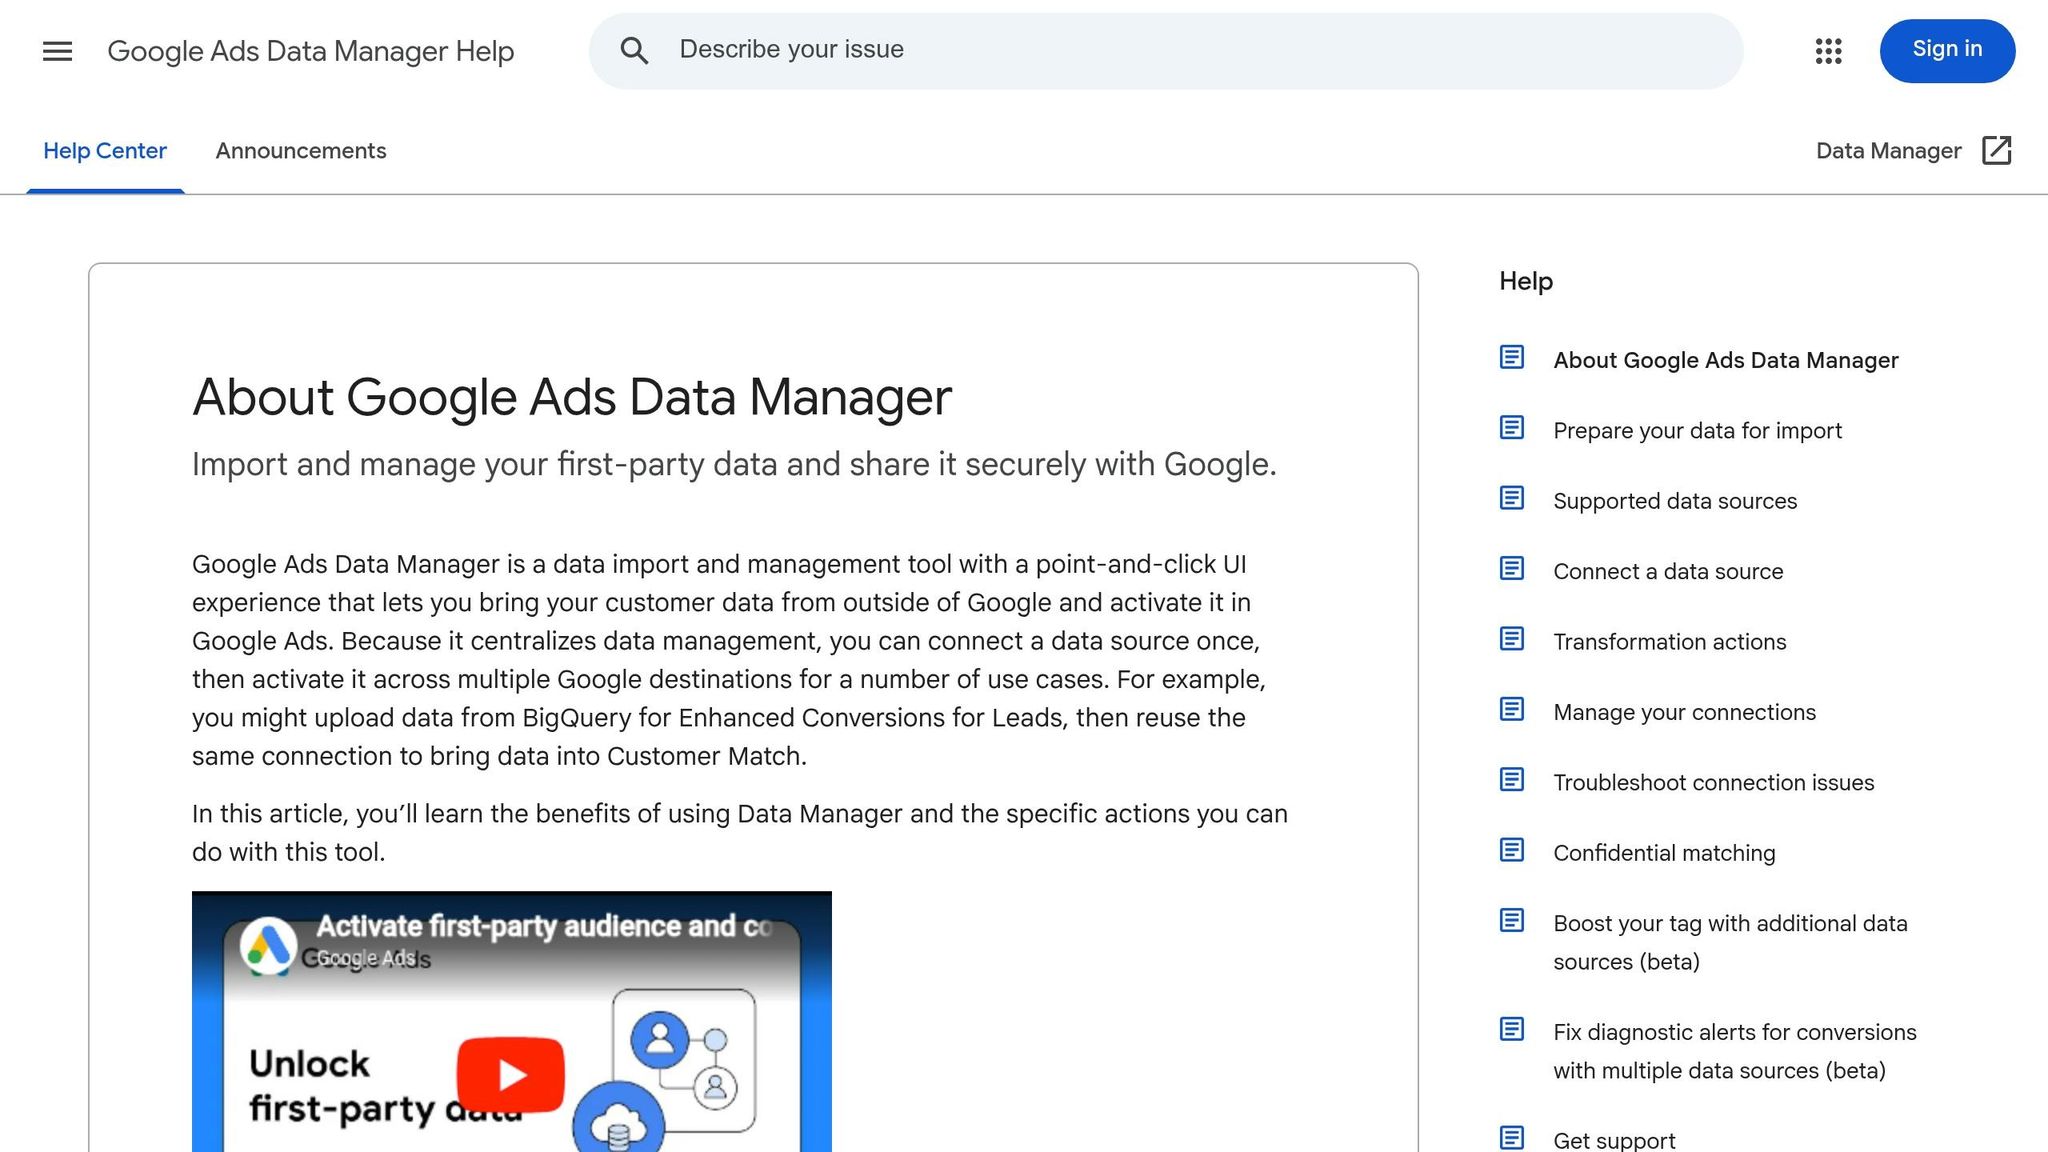Click article icon beside Supported data sources
This screenshot has height=1152, width=2048.
pos(1512,498)
